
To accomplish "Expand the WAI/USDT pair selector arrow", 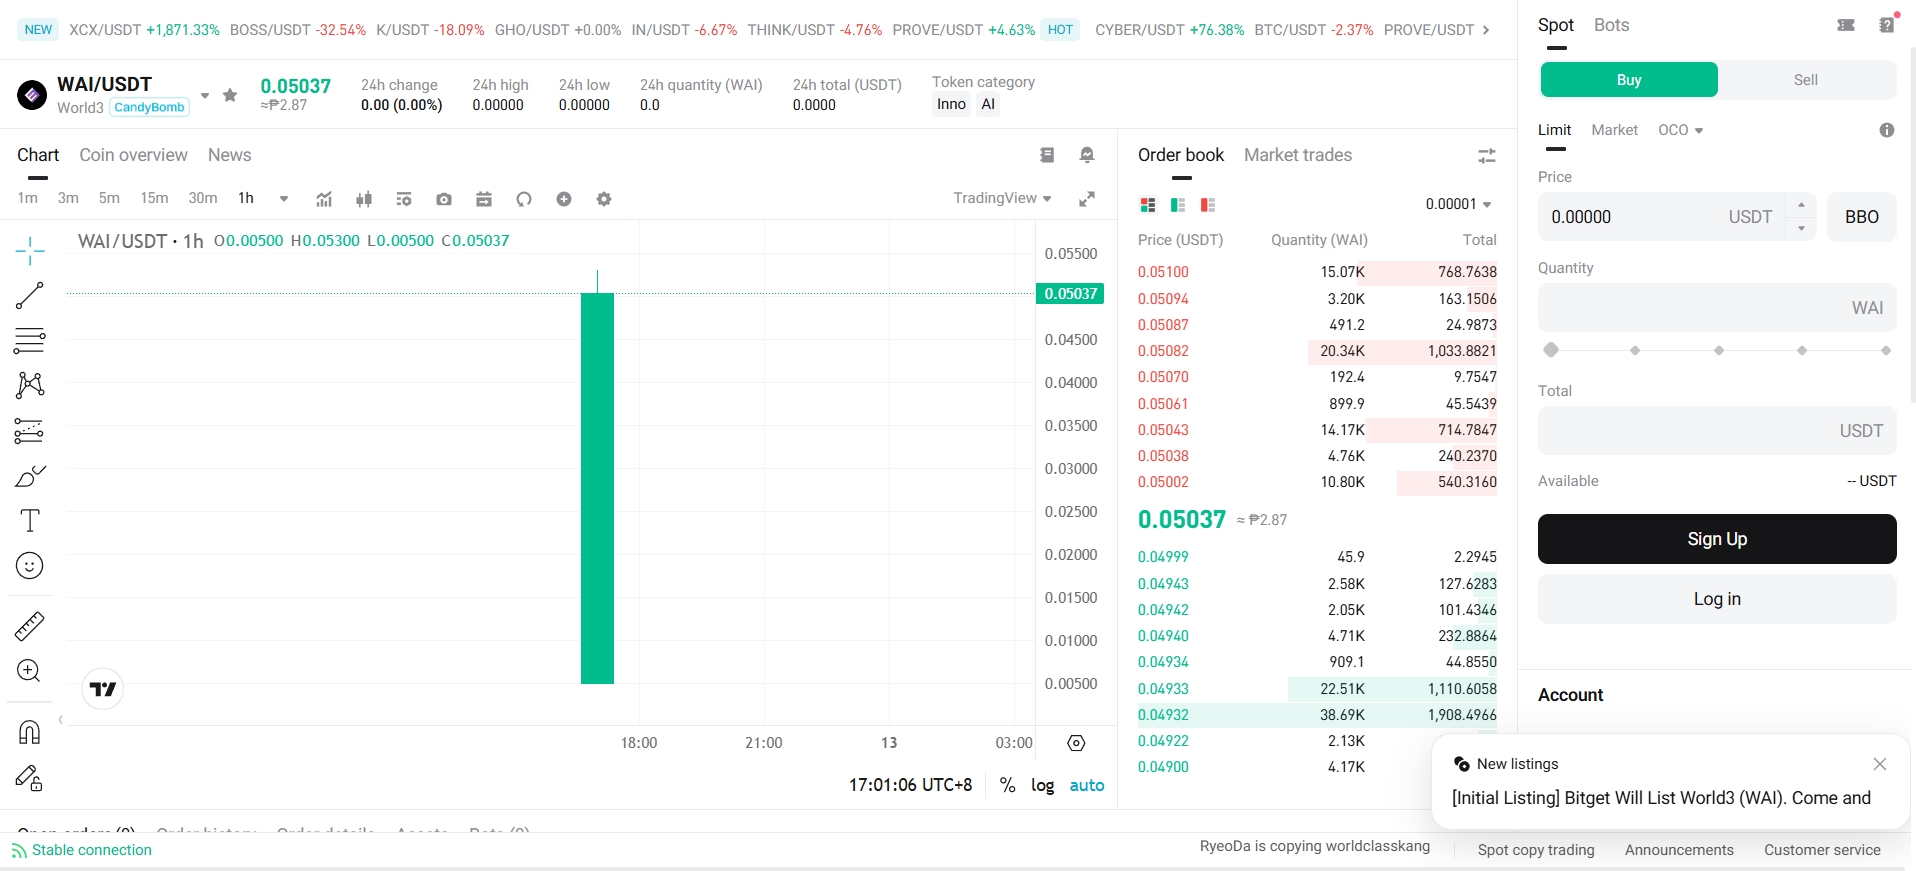I will tap(204, 96).
